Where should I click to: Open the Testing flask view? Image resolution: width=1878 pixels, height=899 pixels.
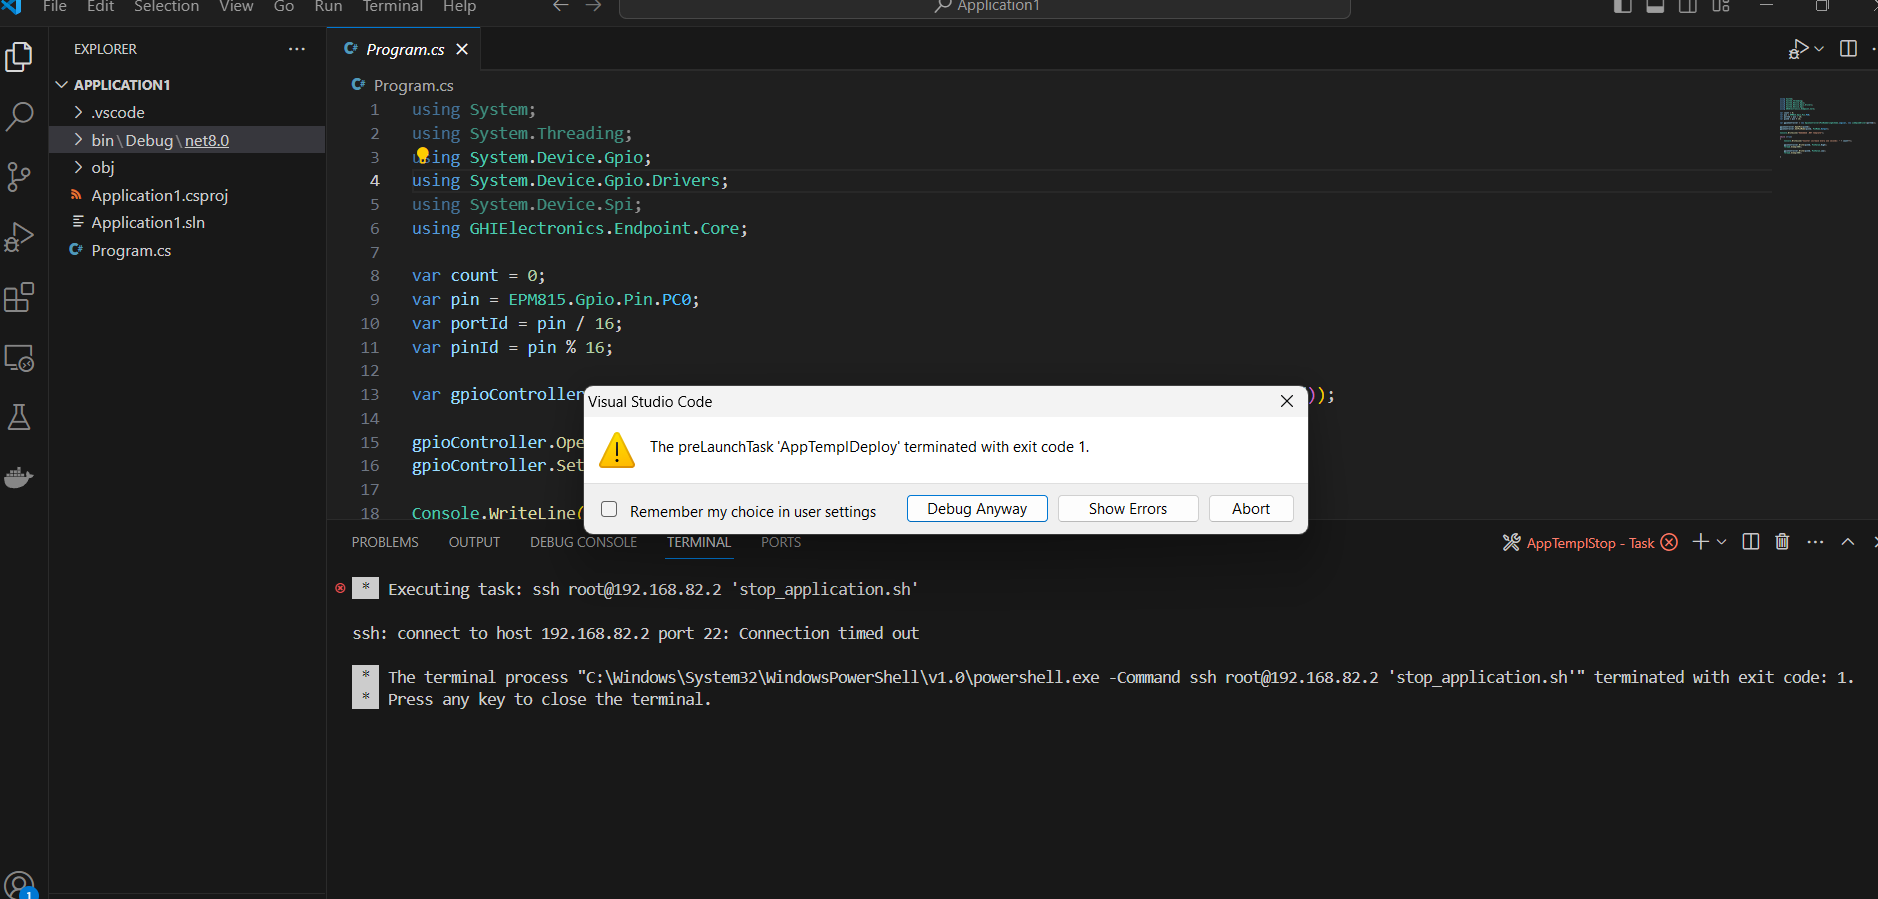[x=19, y=417]
